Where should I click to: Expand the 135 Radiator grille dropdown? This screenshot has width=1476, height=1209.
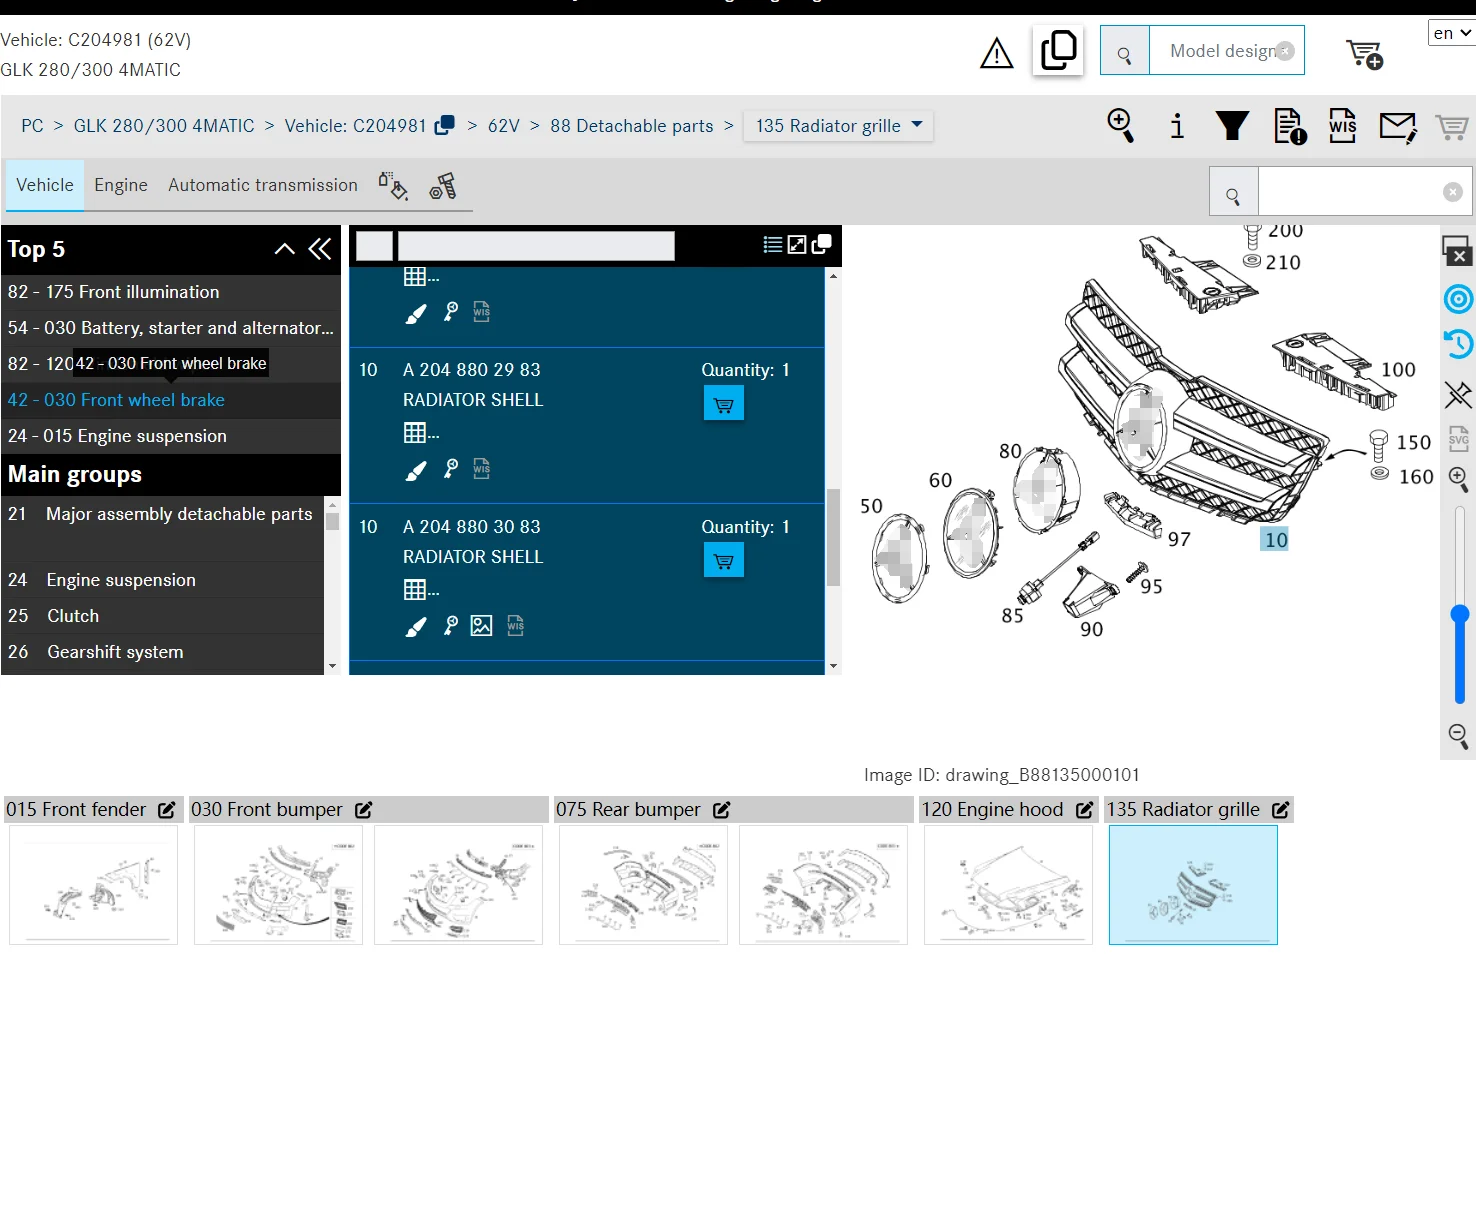[x=838, y=126]
